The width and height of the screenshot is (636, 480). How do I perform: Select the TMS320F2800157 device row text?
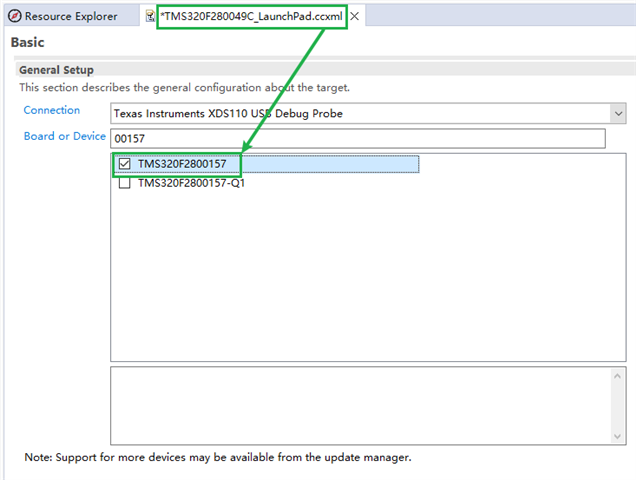[x=182, y=164]
